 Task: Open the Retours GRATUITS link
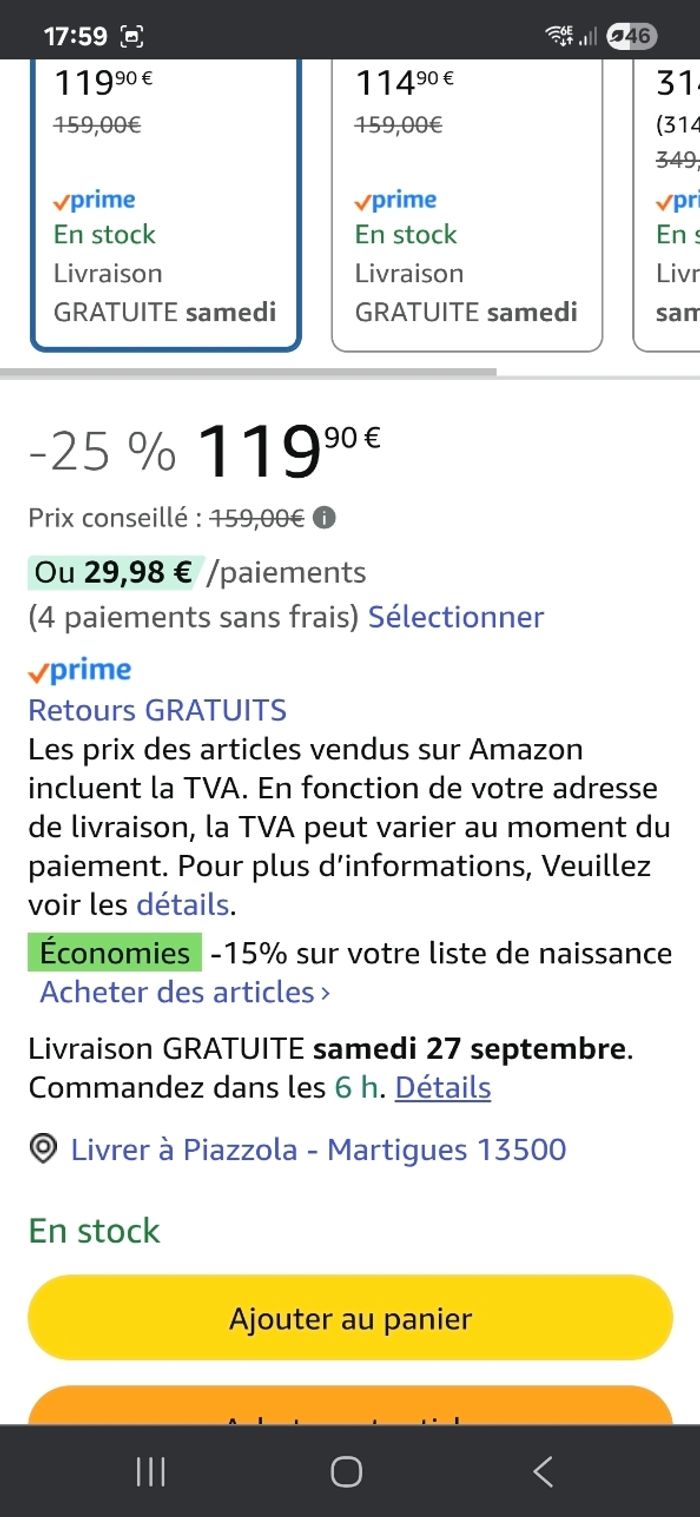pyautogui.click(x=157, y=710)
